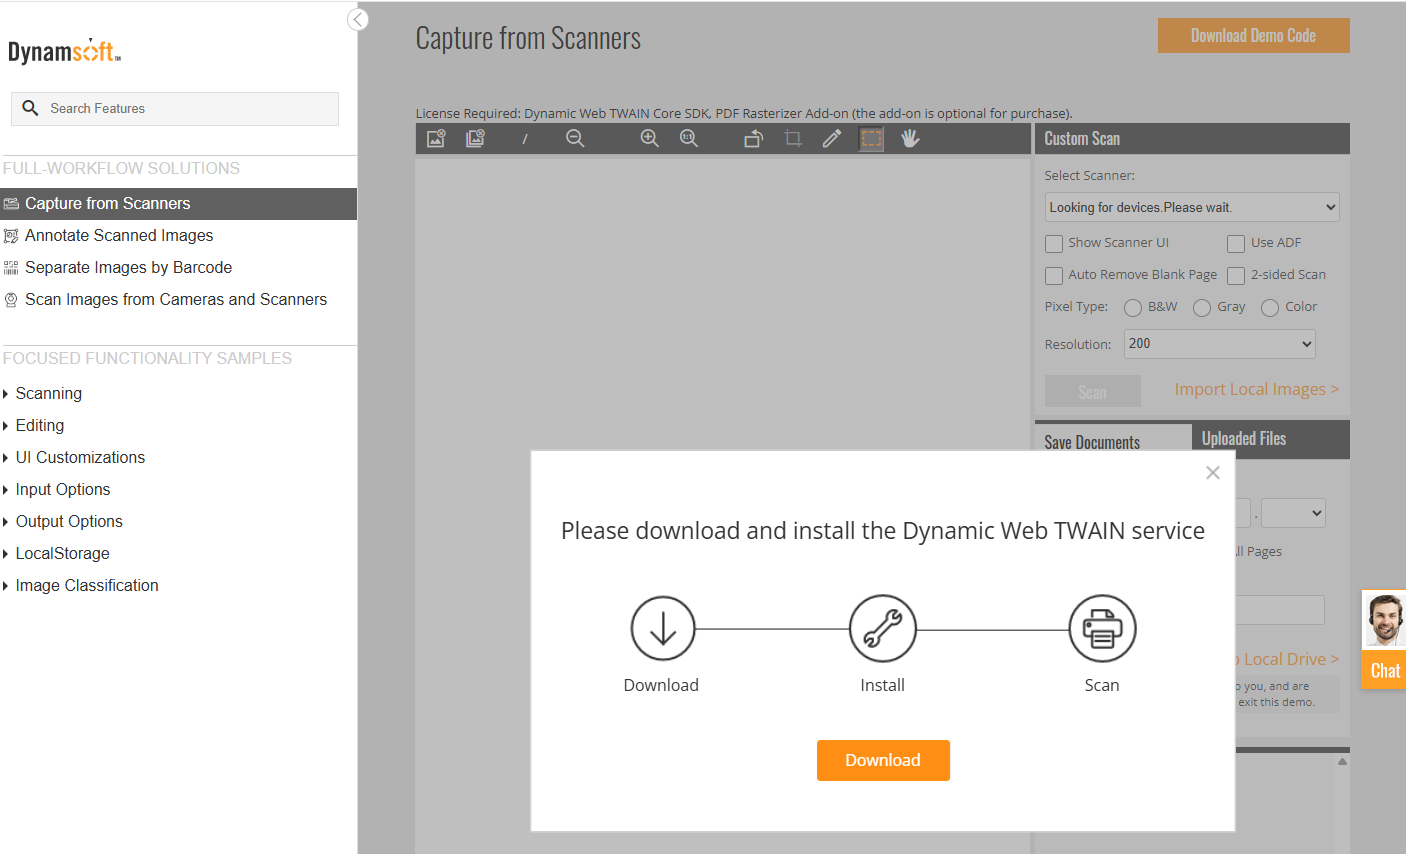Expand the Output Options sidebar section

coord(69,521)
